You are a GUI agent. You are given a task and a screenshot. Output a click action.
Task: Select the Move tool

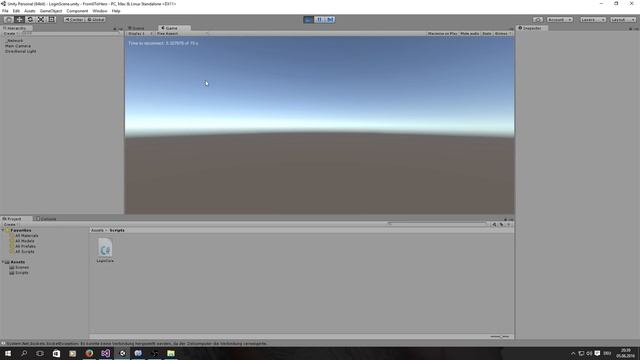pyautogui.click(x=19, y=20)
